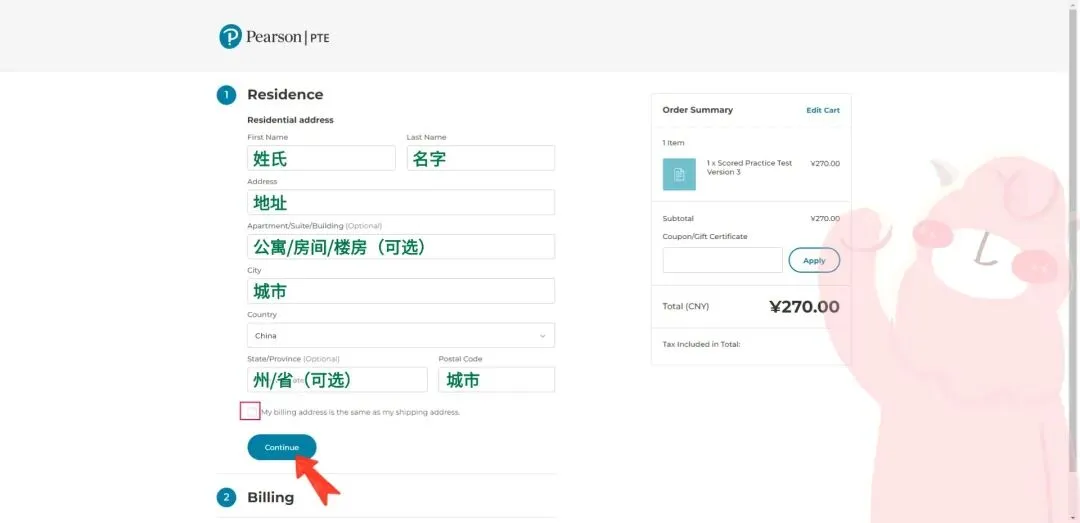Image resolution: width=1080 pixels, height=523 pixels.
Task: Click the '¥270.00' total amount
Action: 804,307
